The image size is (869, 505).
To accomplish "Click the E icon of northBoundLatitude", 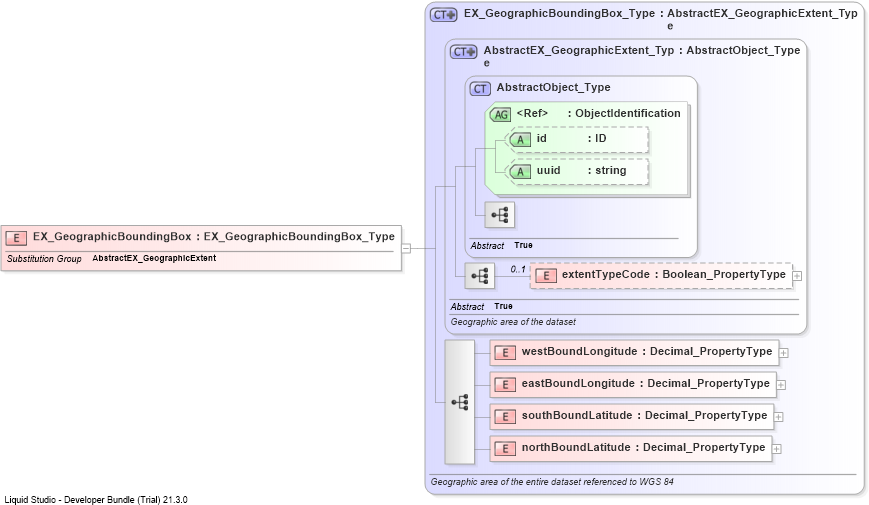I will tap(505, 448).
